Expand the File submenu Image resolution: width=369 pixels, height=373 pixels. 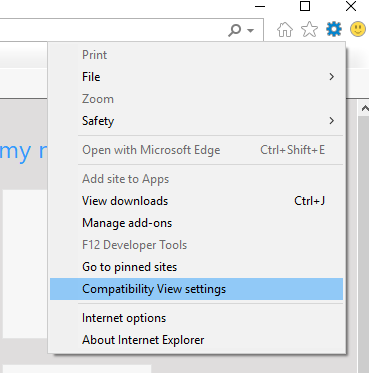point(196,77)
